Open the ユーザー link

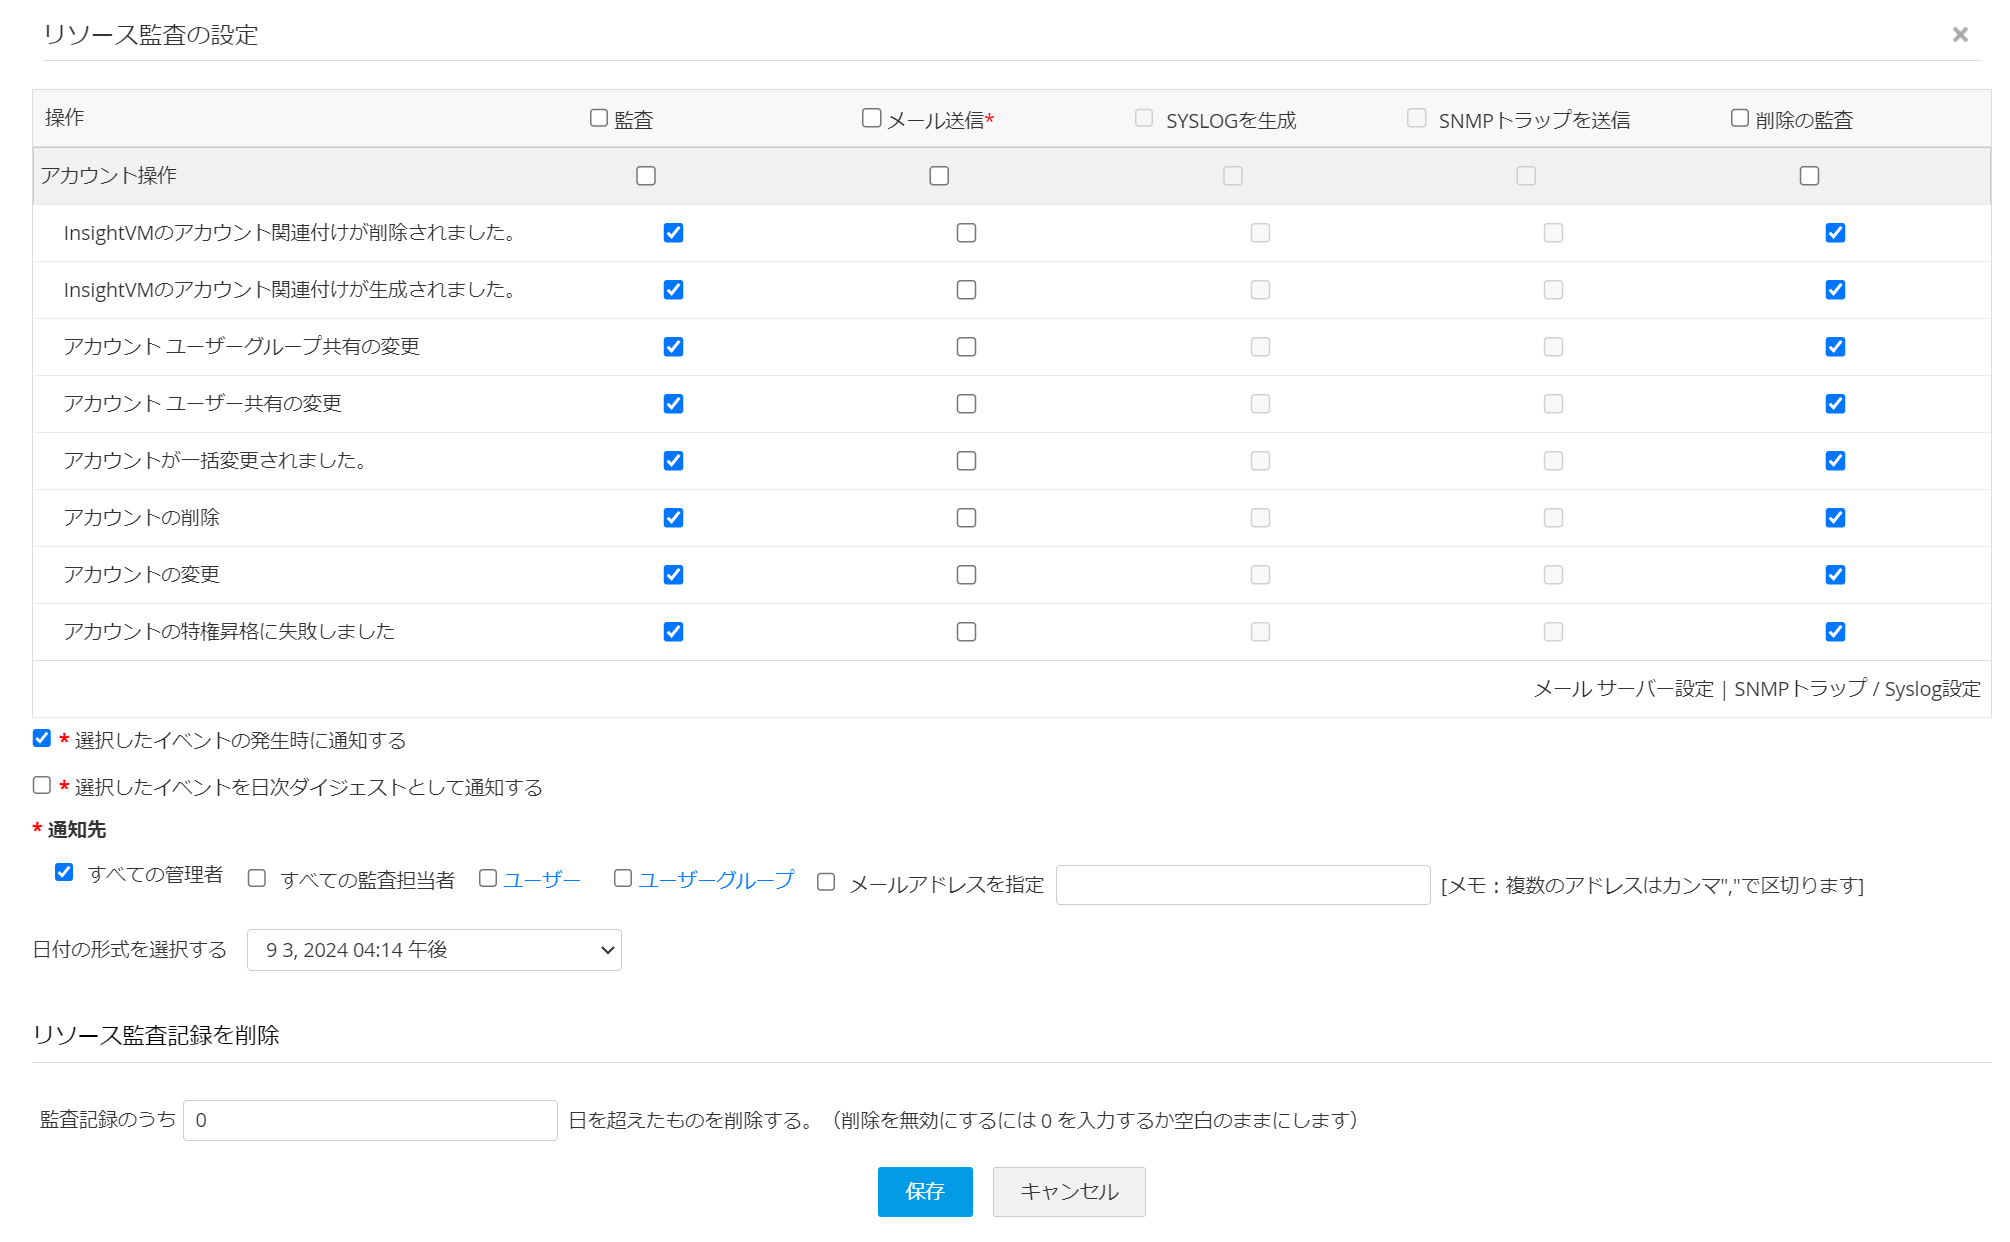pos(541,879)
